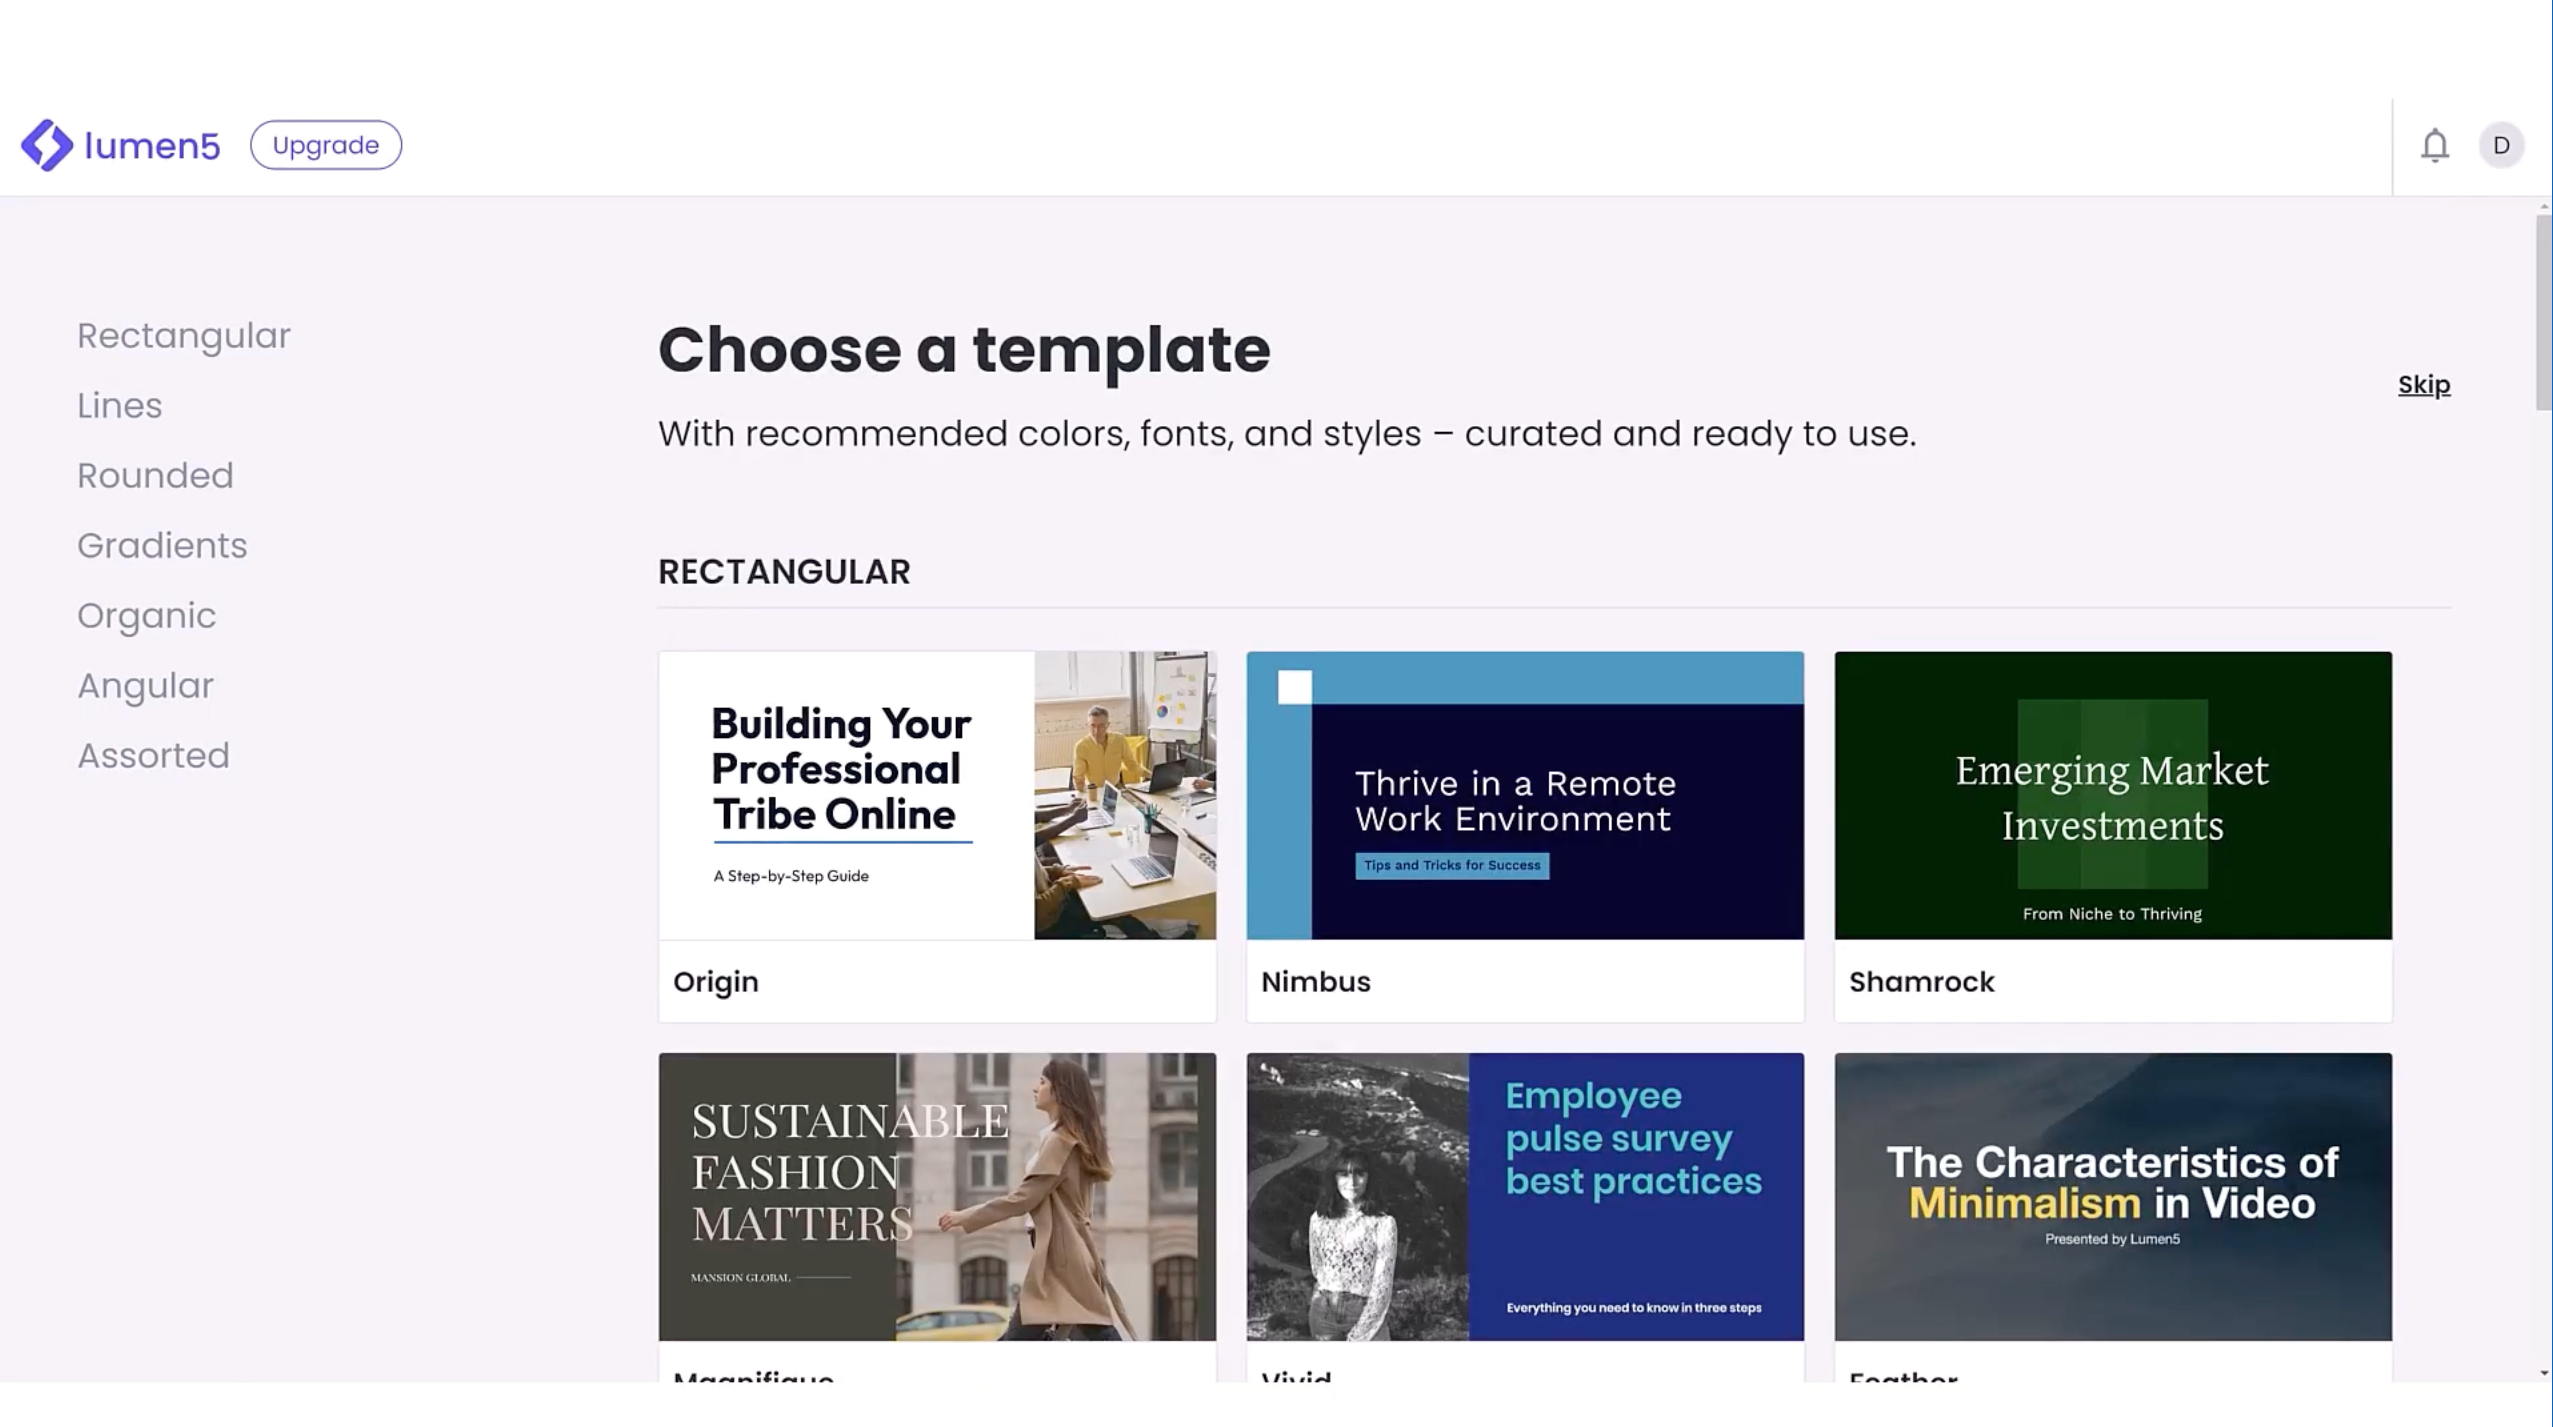2553x1427 pixels.
Task: Click the Upgrade button
Action: 326,146
